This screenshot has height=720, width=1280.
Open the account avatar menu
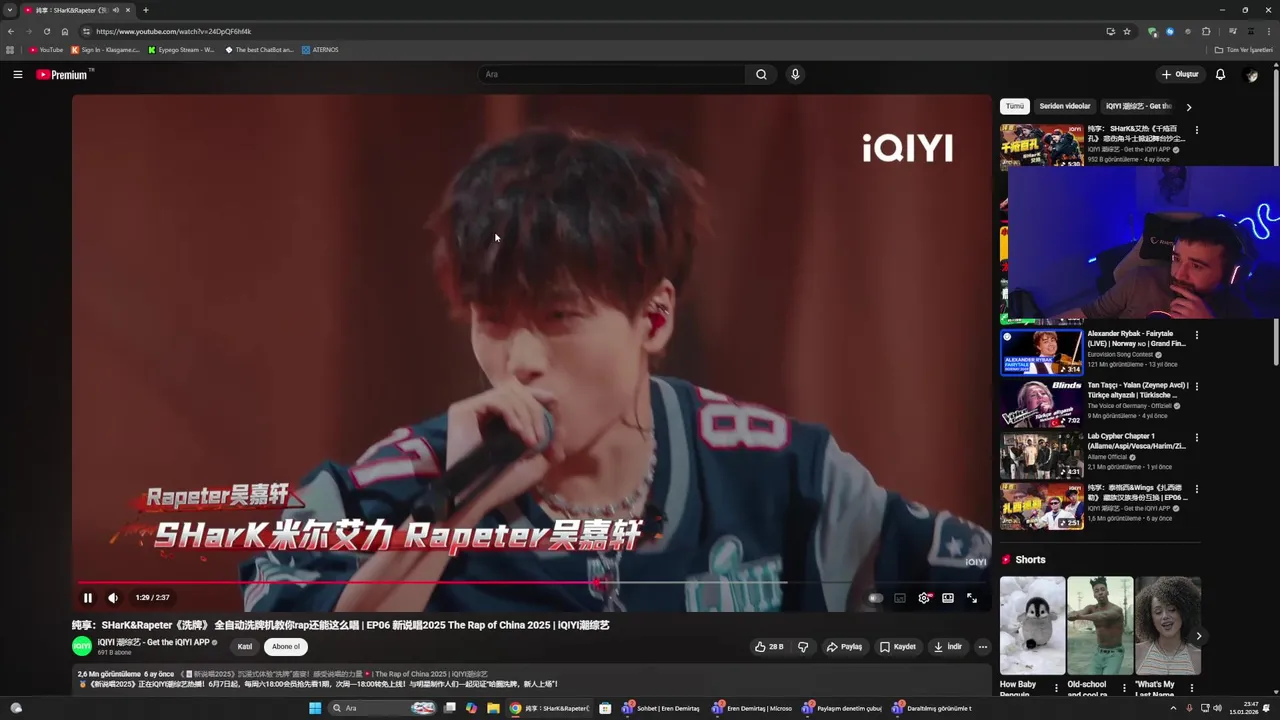pos(1251,75)
